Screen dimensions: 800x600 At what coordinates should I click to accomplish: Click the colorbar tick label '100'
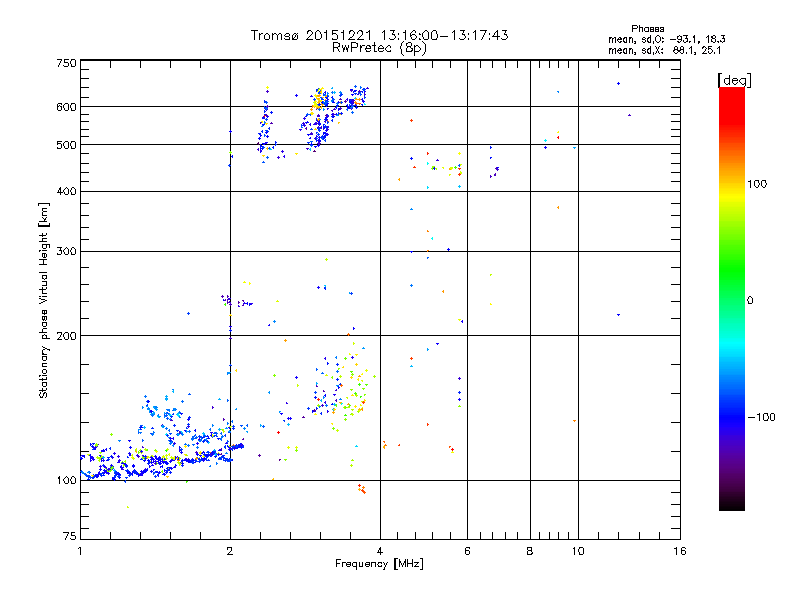[757, 184]
